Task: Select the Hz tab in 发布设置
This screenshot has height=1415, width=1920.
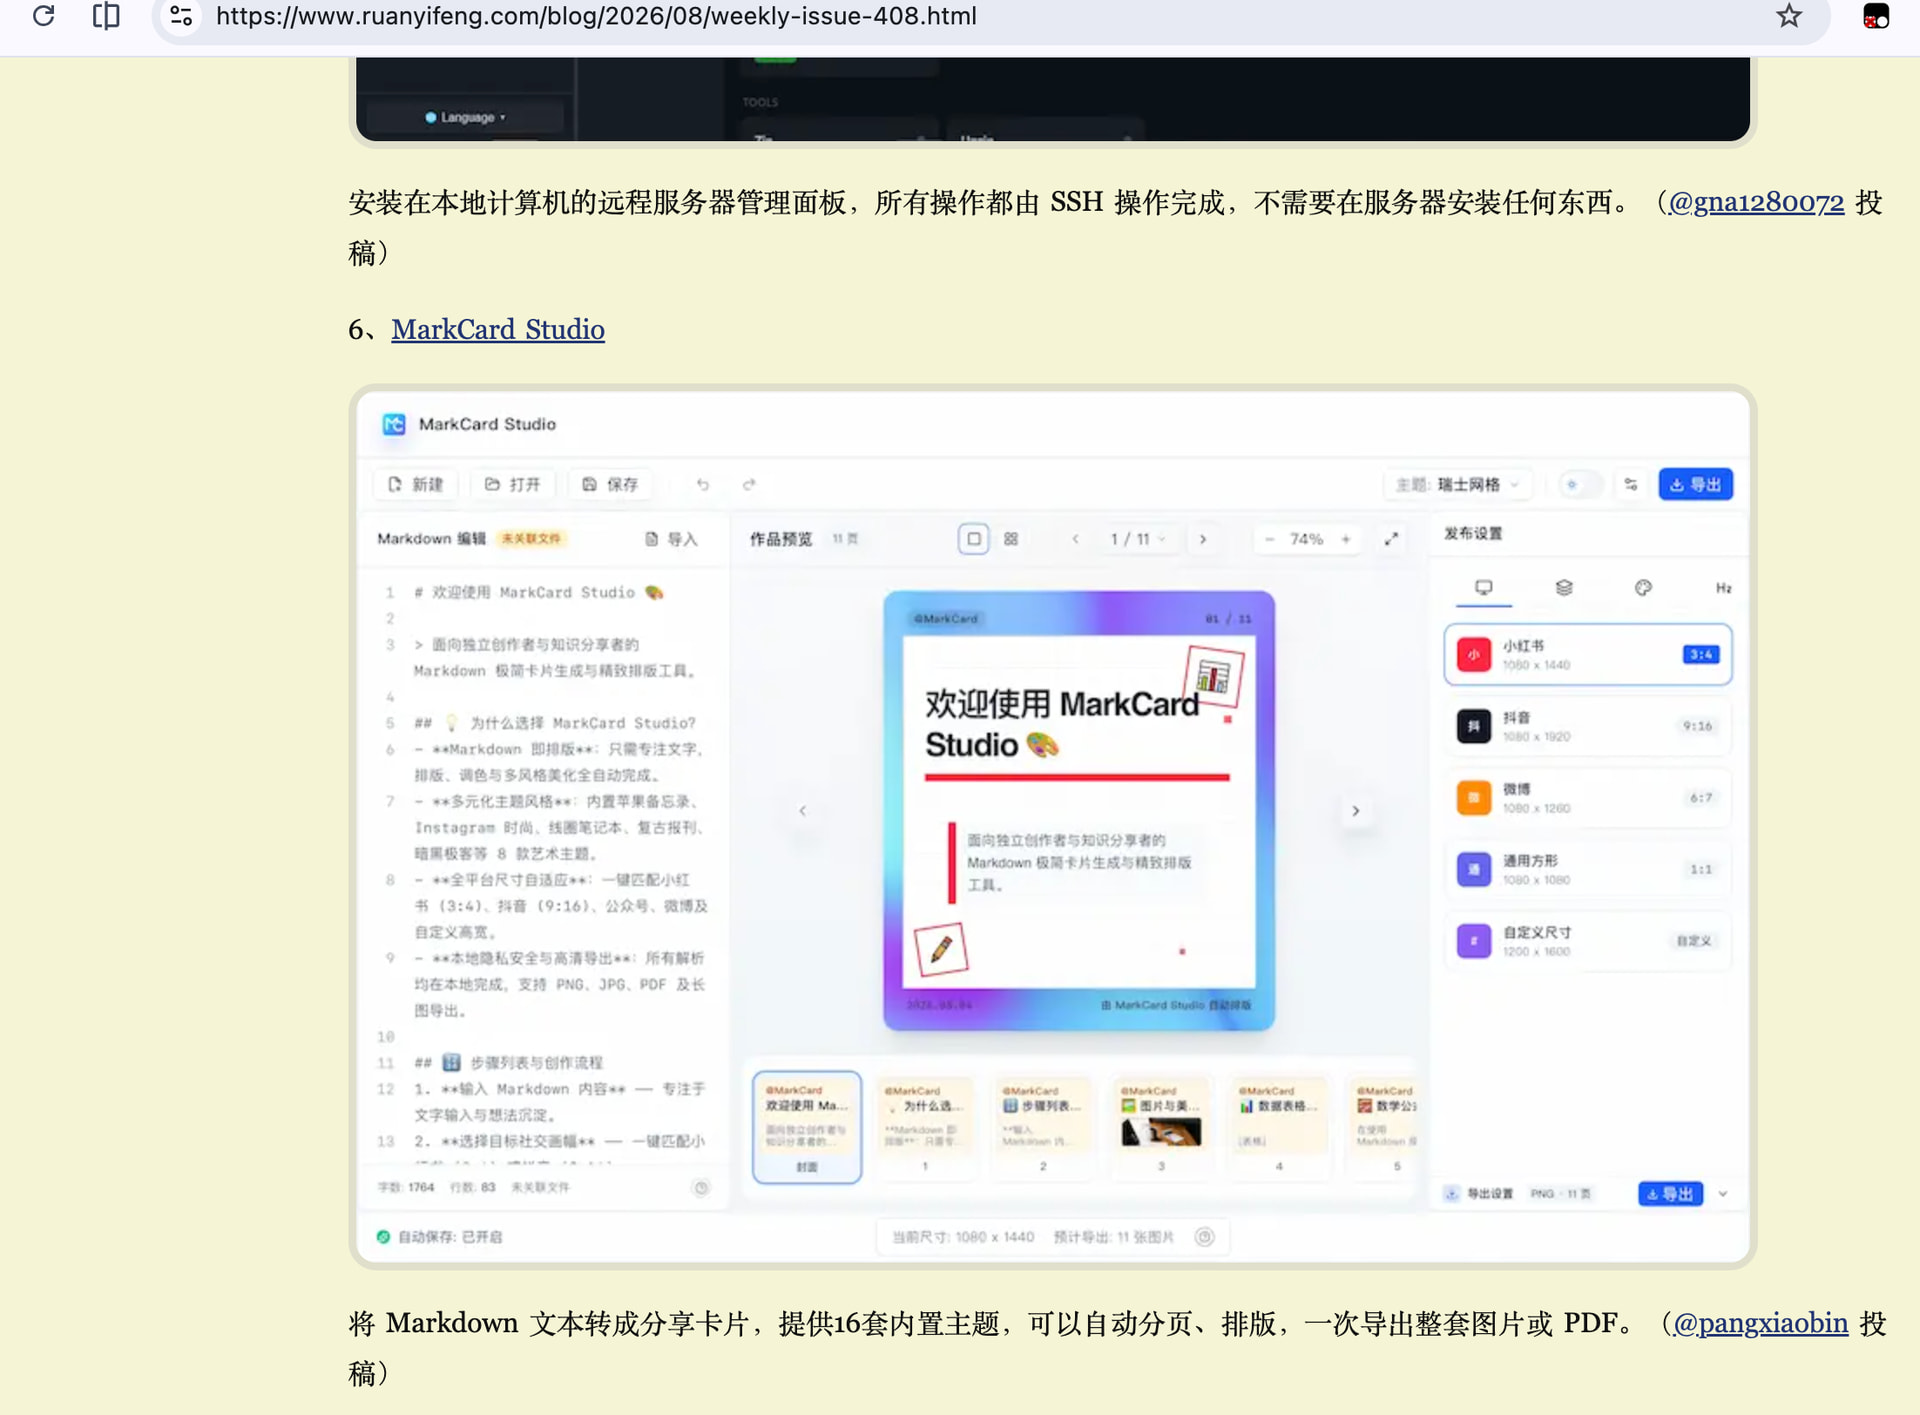Action: click(x=1723, y=588)
